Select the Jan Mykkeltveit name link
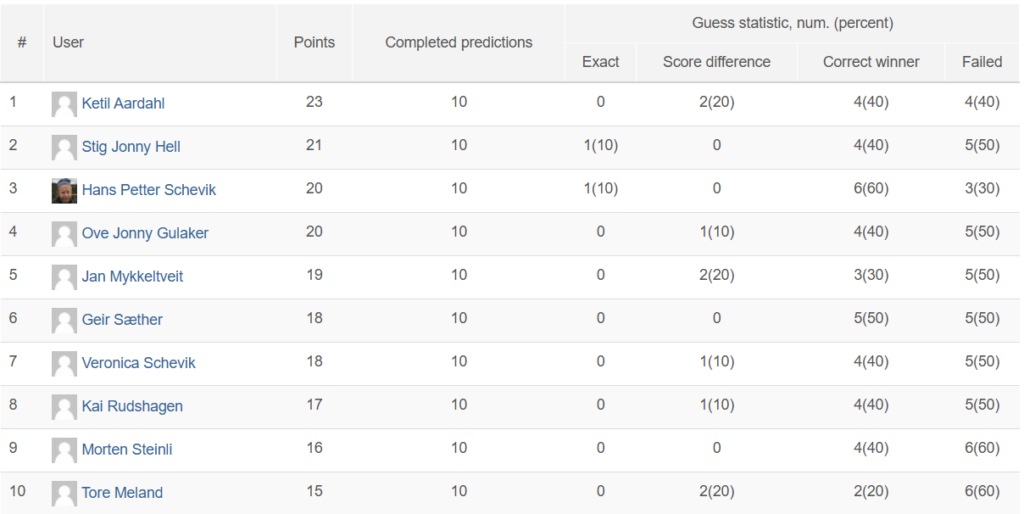The image size is (1024, 514). pos(132,276)
